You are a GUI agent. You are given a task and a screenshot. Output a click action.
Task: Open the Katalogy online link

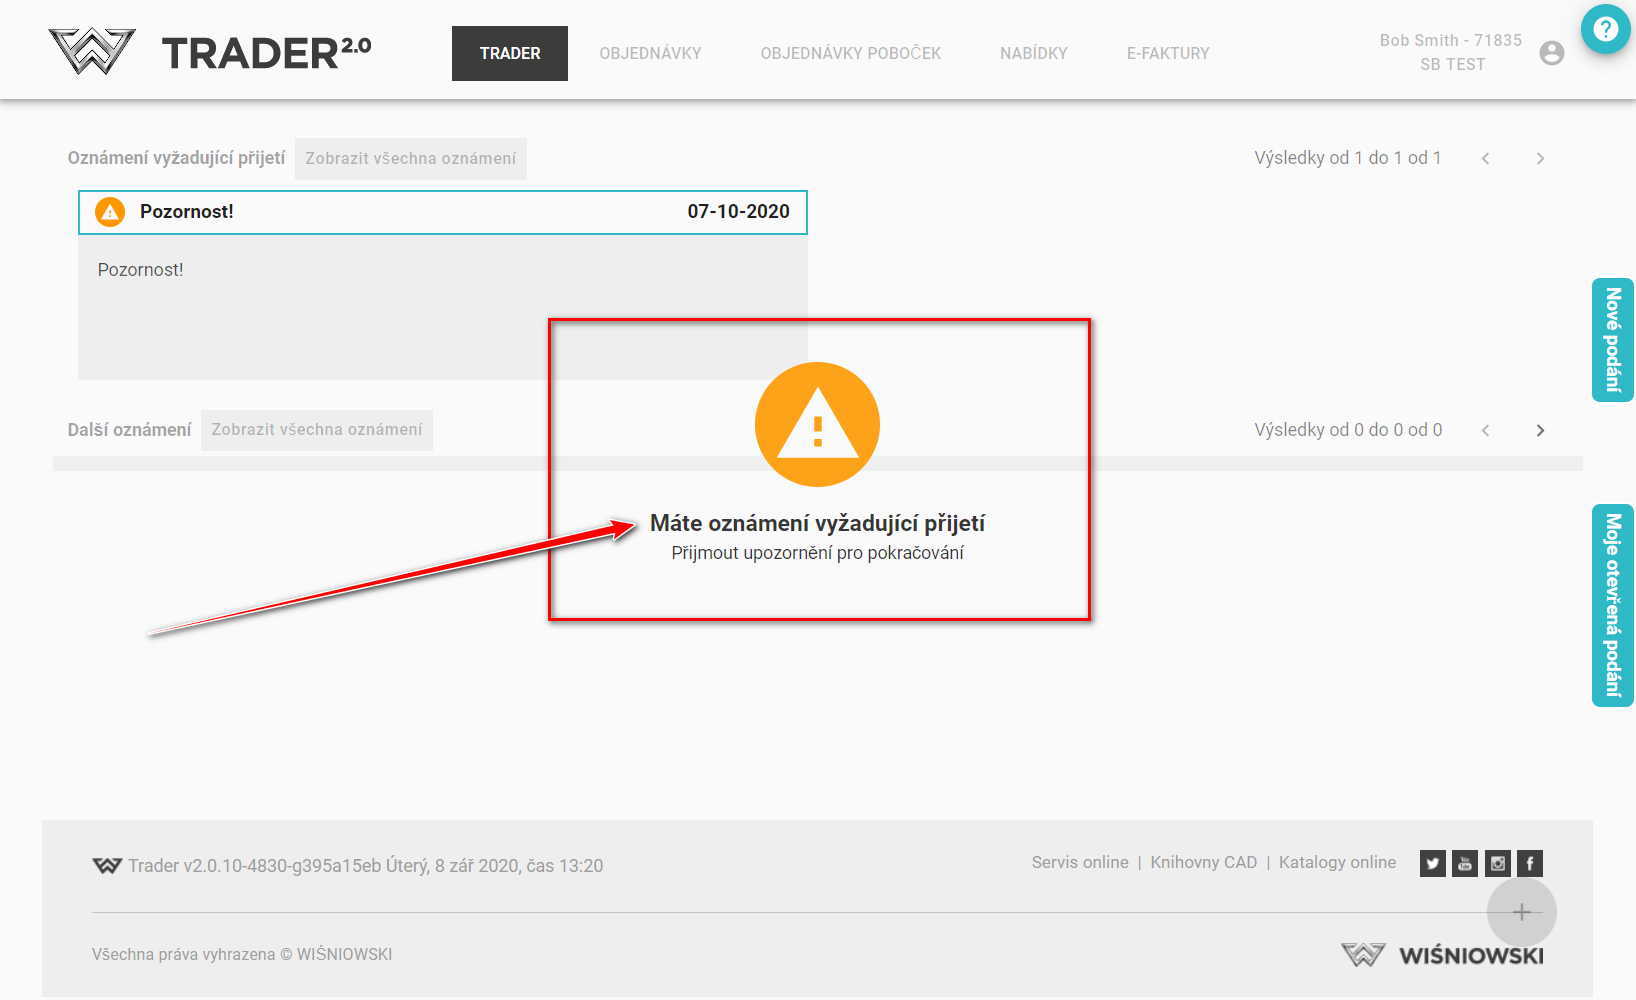pos(1337,862)
